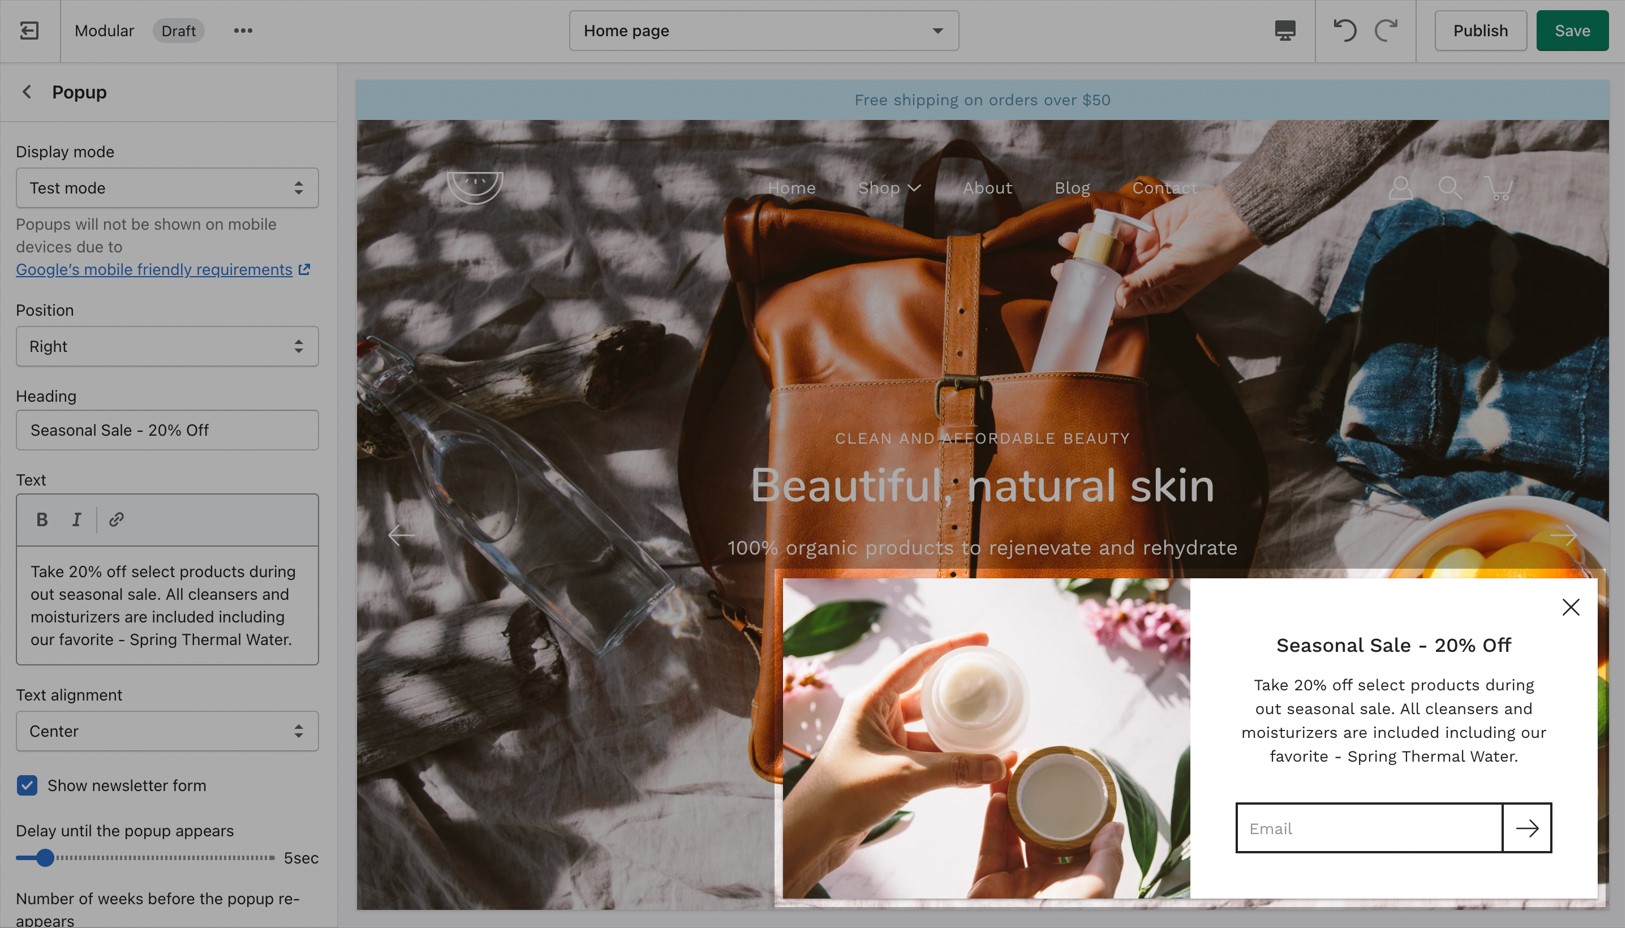Insert a link in the Text editor
Screen dimensions: 1625x928
(117, 519)
